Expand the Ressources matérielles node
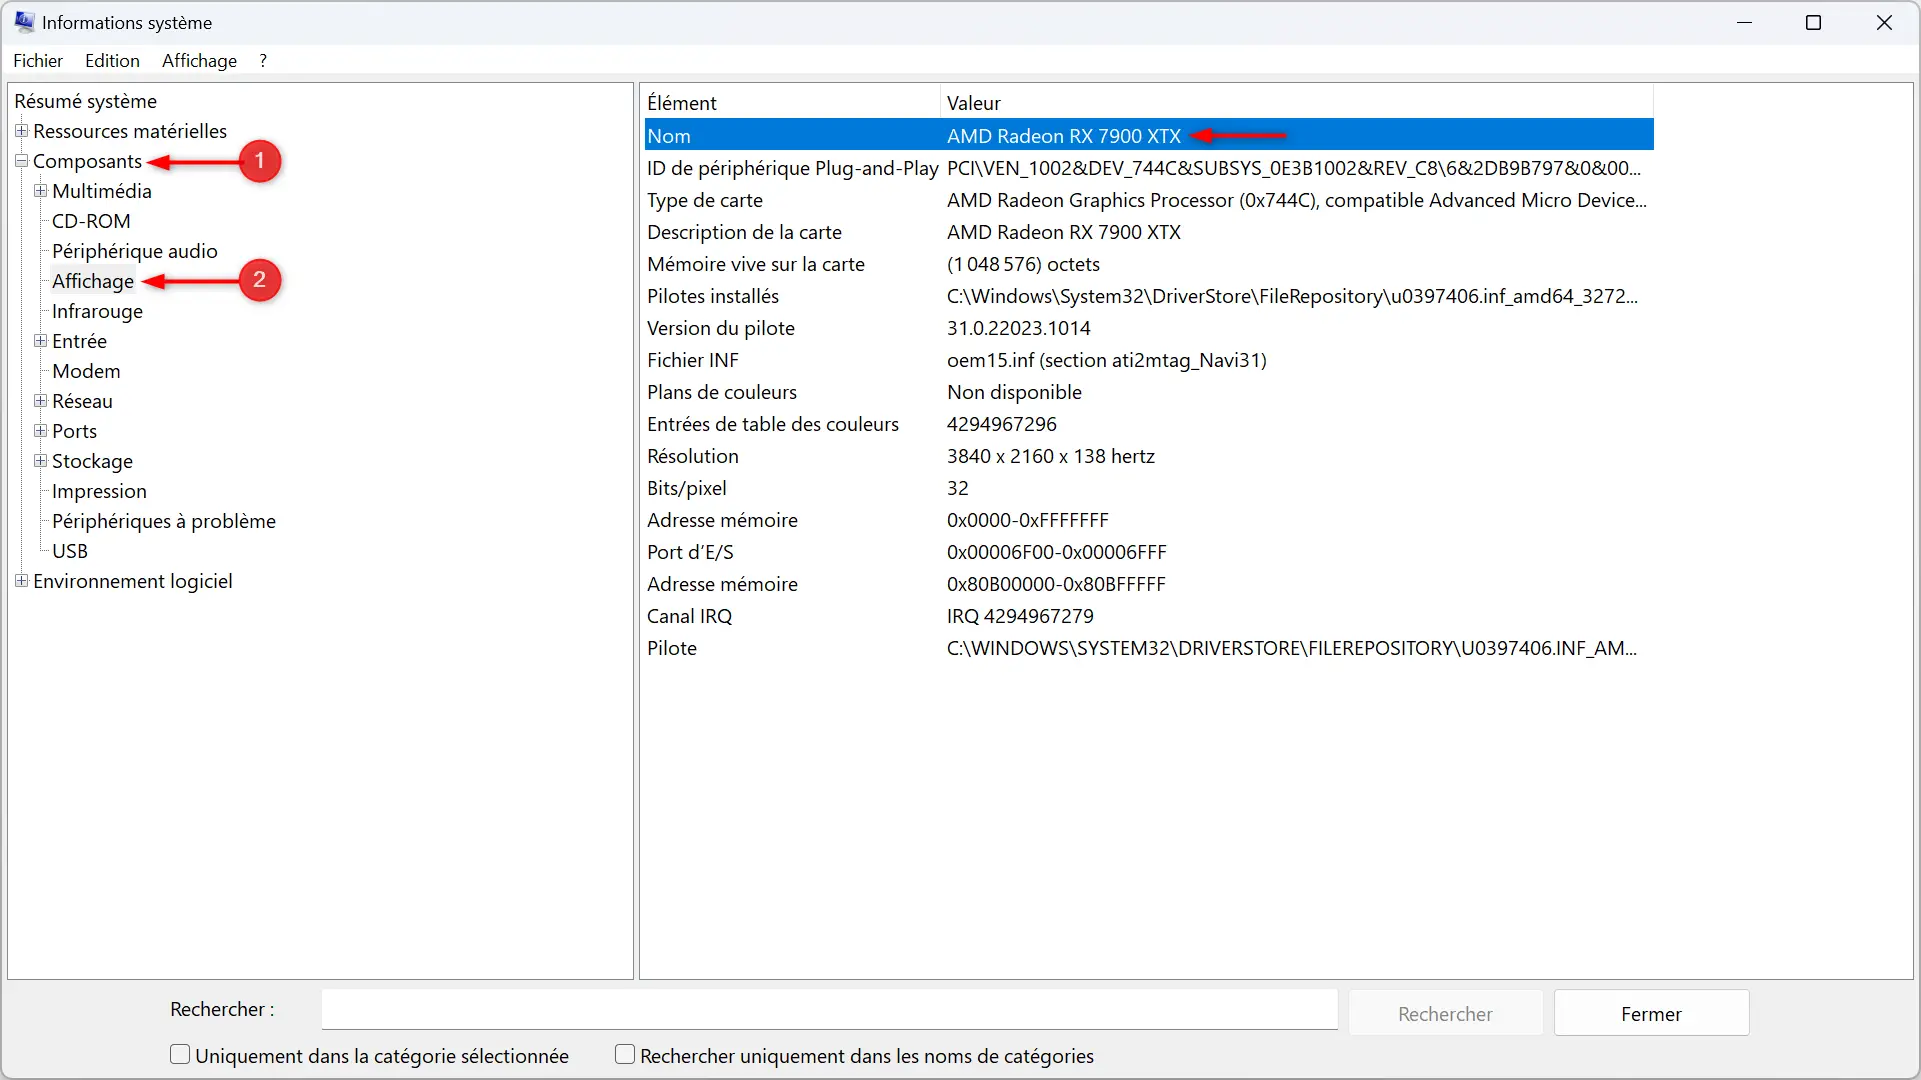The image size is (1921, 1080). pyautogui.click(x=21, y=131)
